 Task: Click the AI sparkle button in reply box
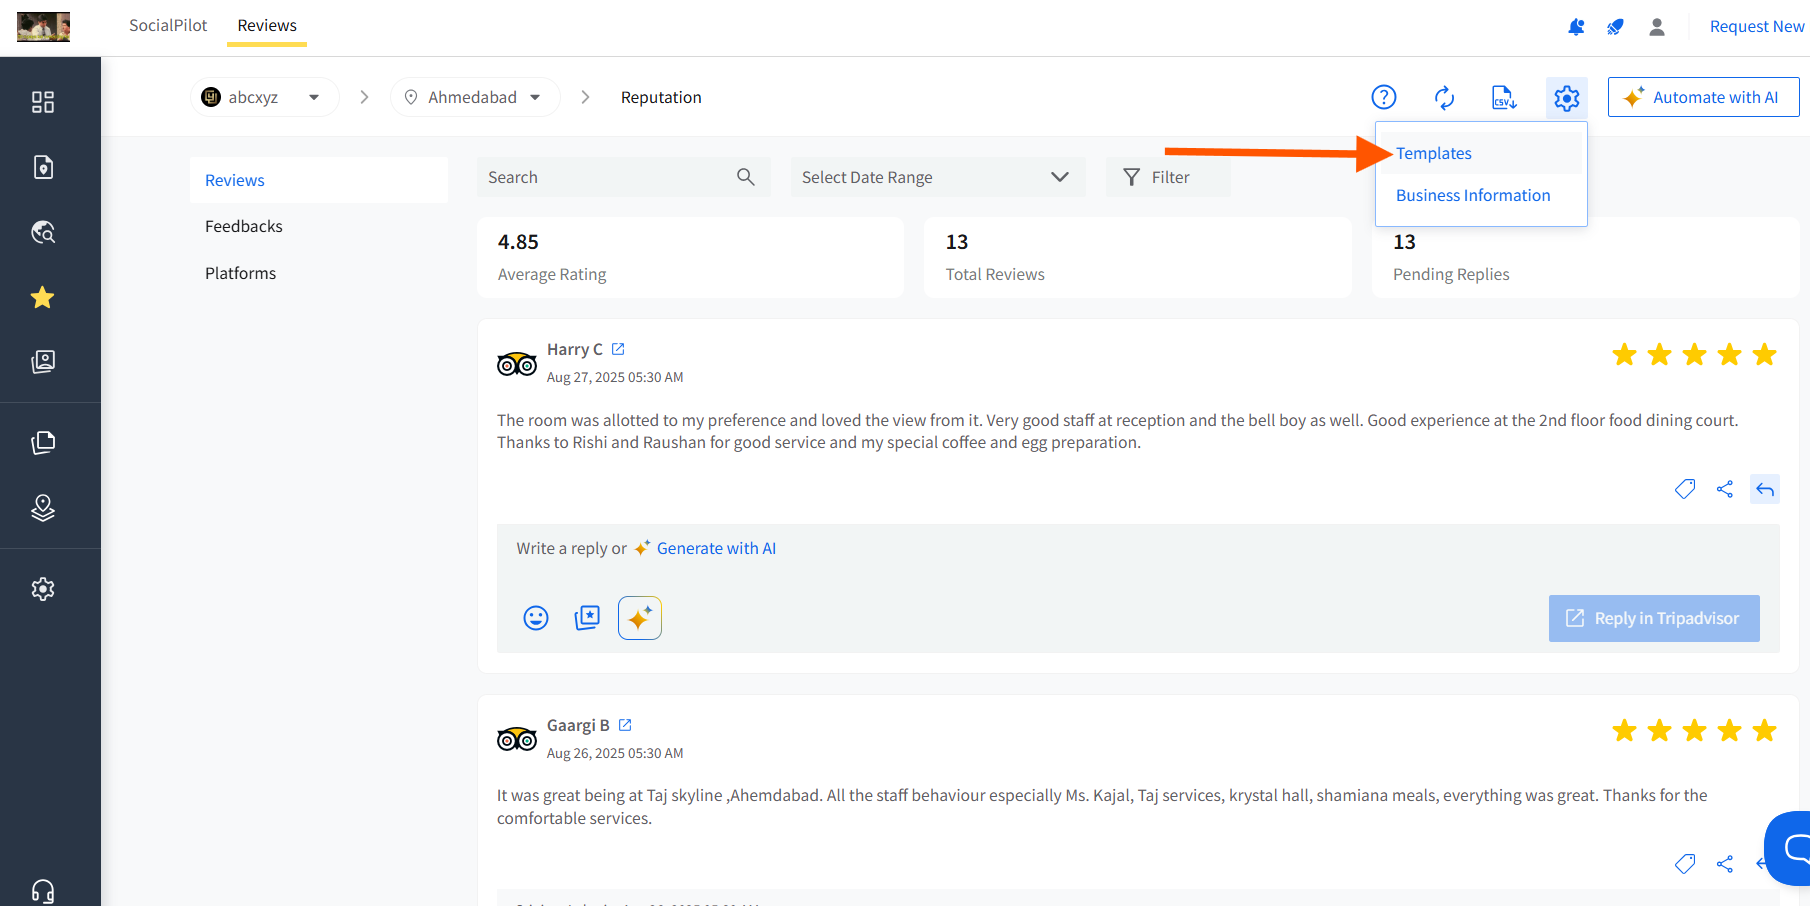pos(640,618)
